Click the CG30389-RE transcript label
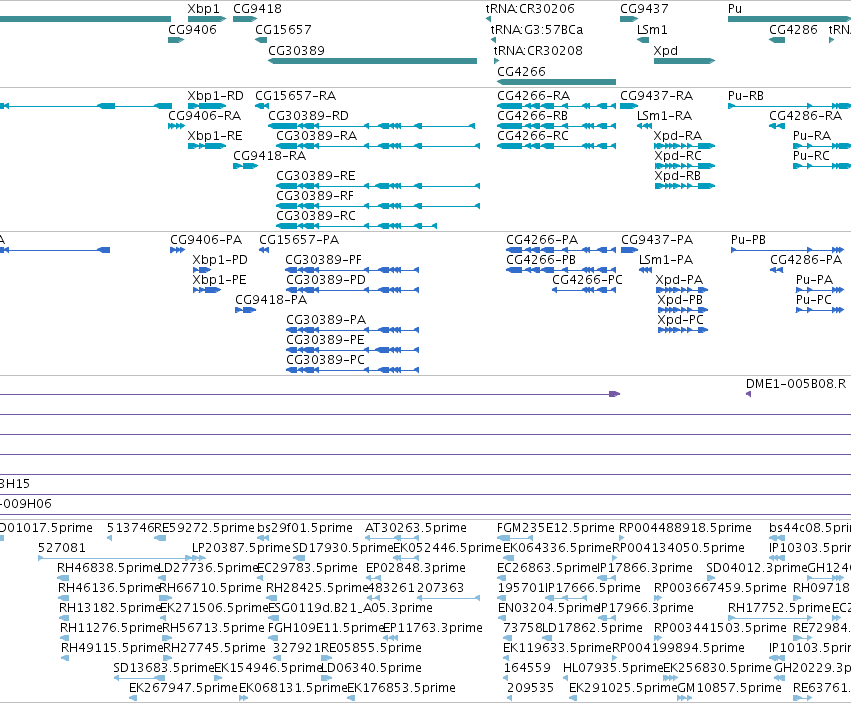 click(x=316, y=175)
